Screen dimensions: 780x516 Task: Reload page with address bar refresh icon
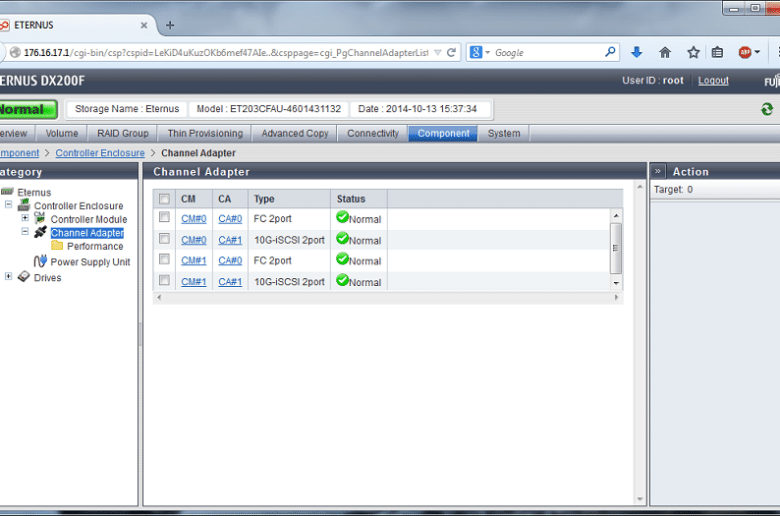click(x=451, y=52)
